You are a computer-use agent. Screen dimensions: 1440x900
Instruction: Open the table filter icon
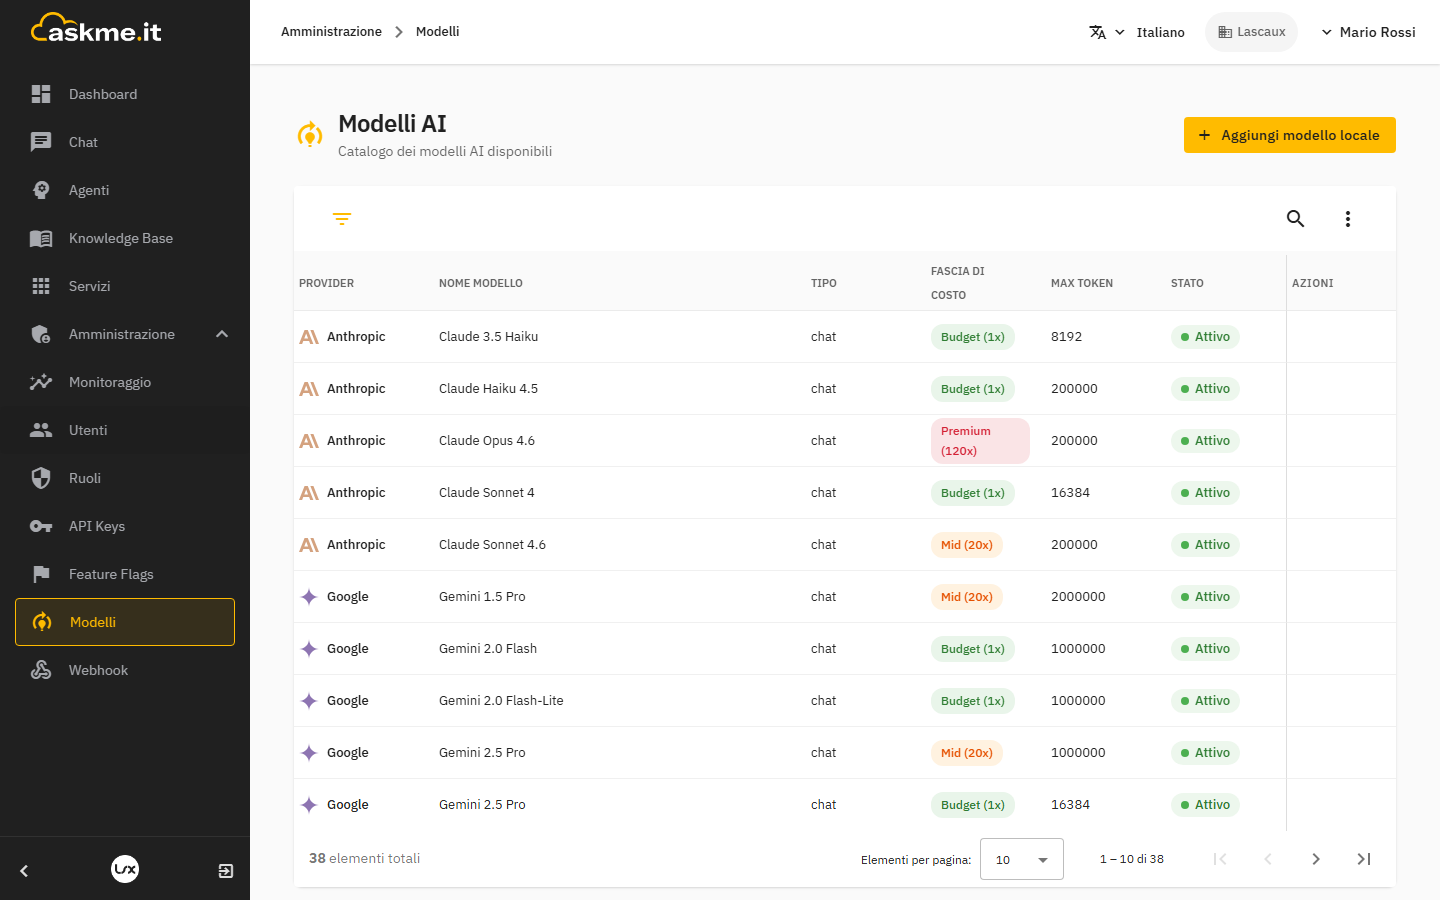point(342,219)
